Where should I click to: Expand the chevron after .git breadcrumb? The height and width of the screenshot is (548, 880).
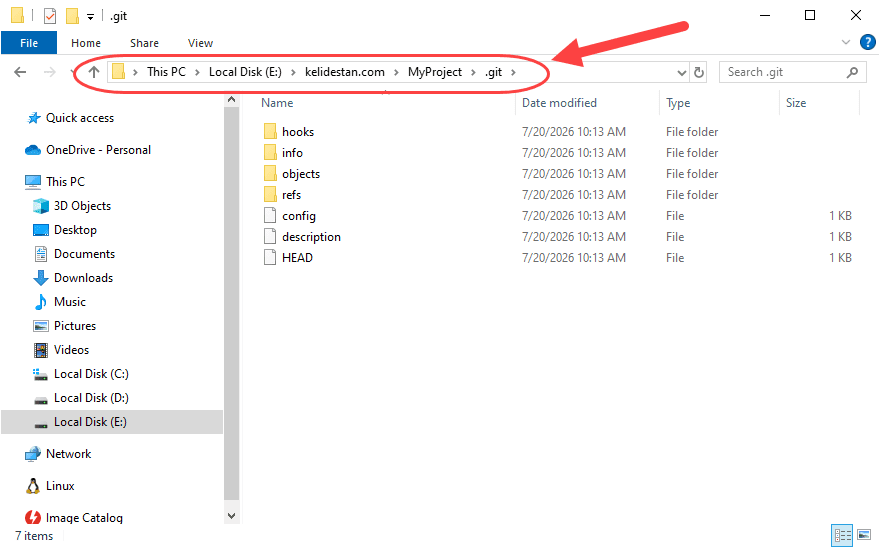(513, 72)
